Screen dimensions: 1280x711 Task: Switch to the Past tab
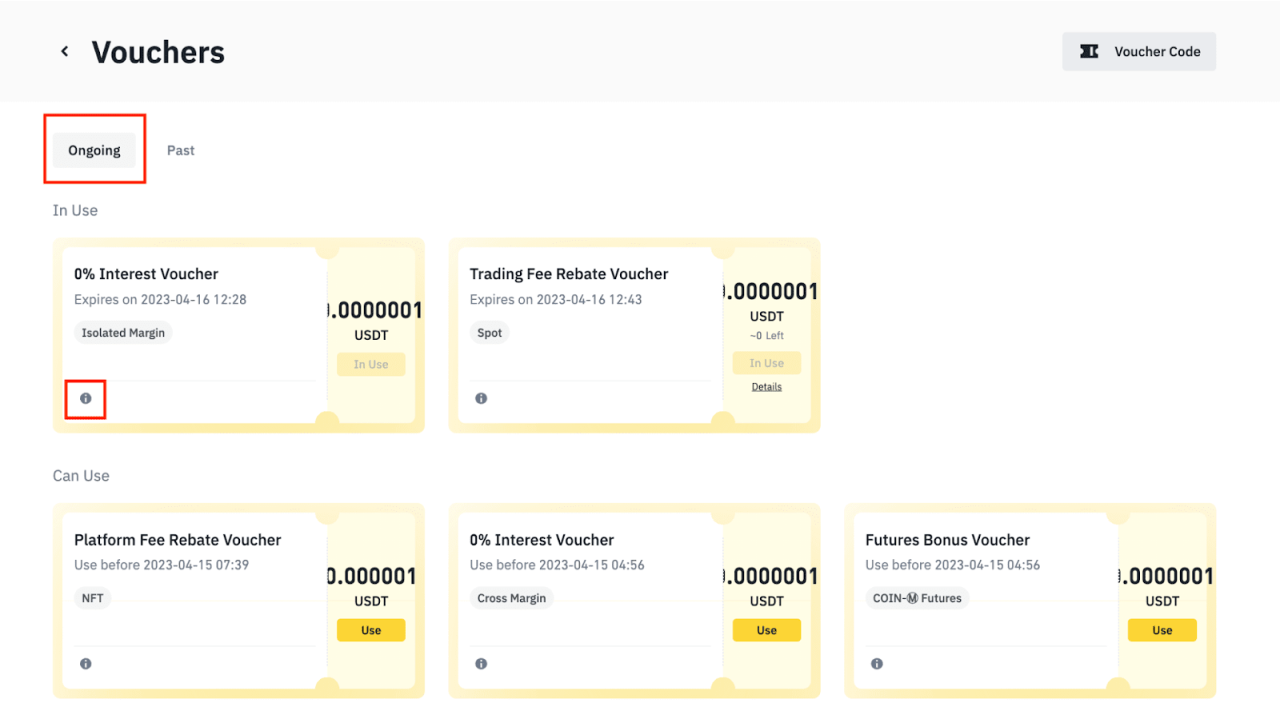click(x=181, y=150)
